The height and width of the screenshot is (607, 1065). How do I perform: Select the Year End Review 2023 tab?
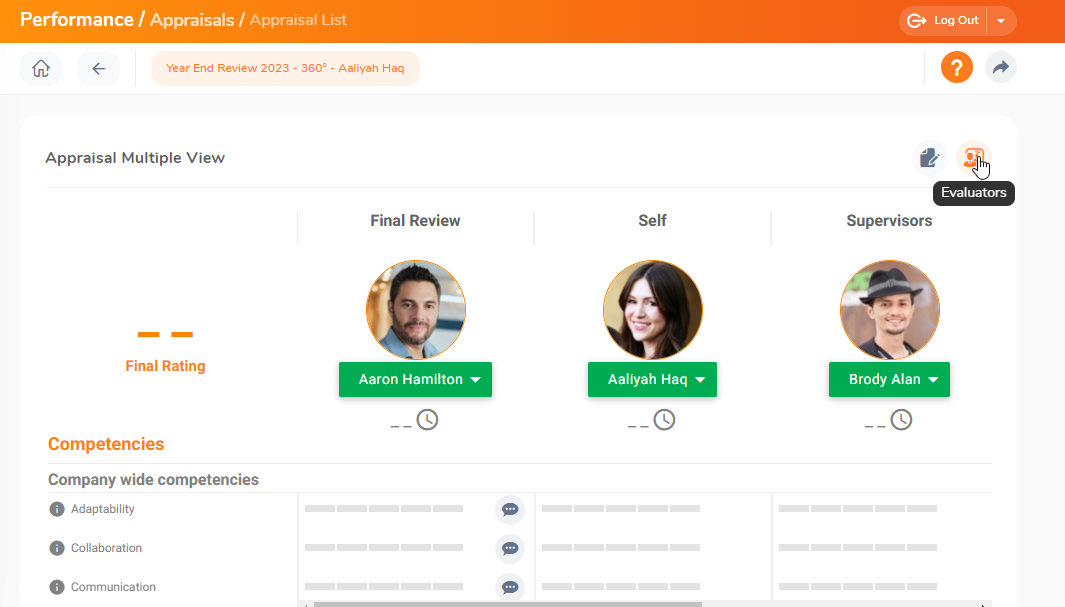[x=285, y=69]
